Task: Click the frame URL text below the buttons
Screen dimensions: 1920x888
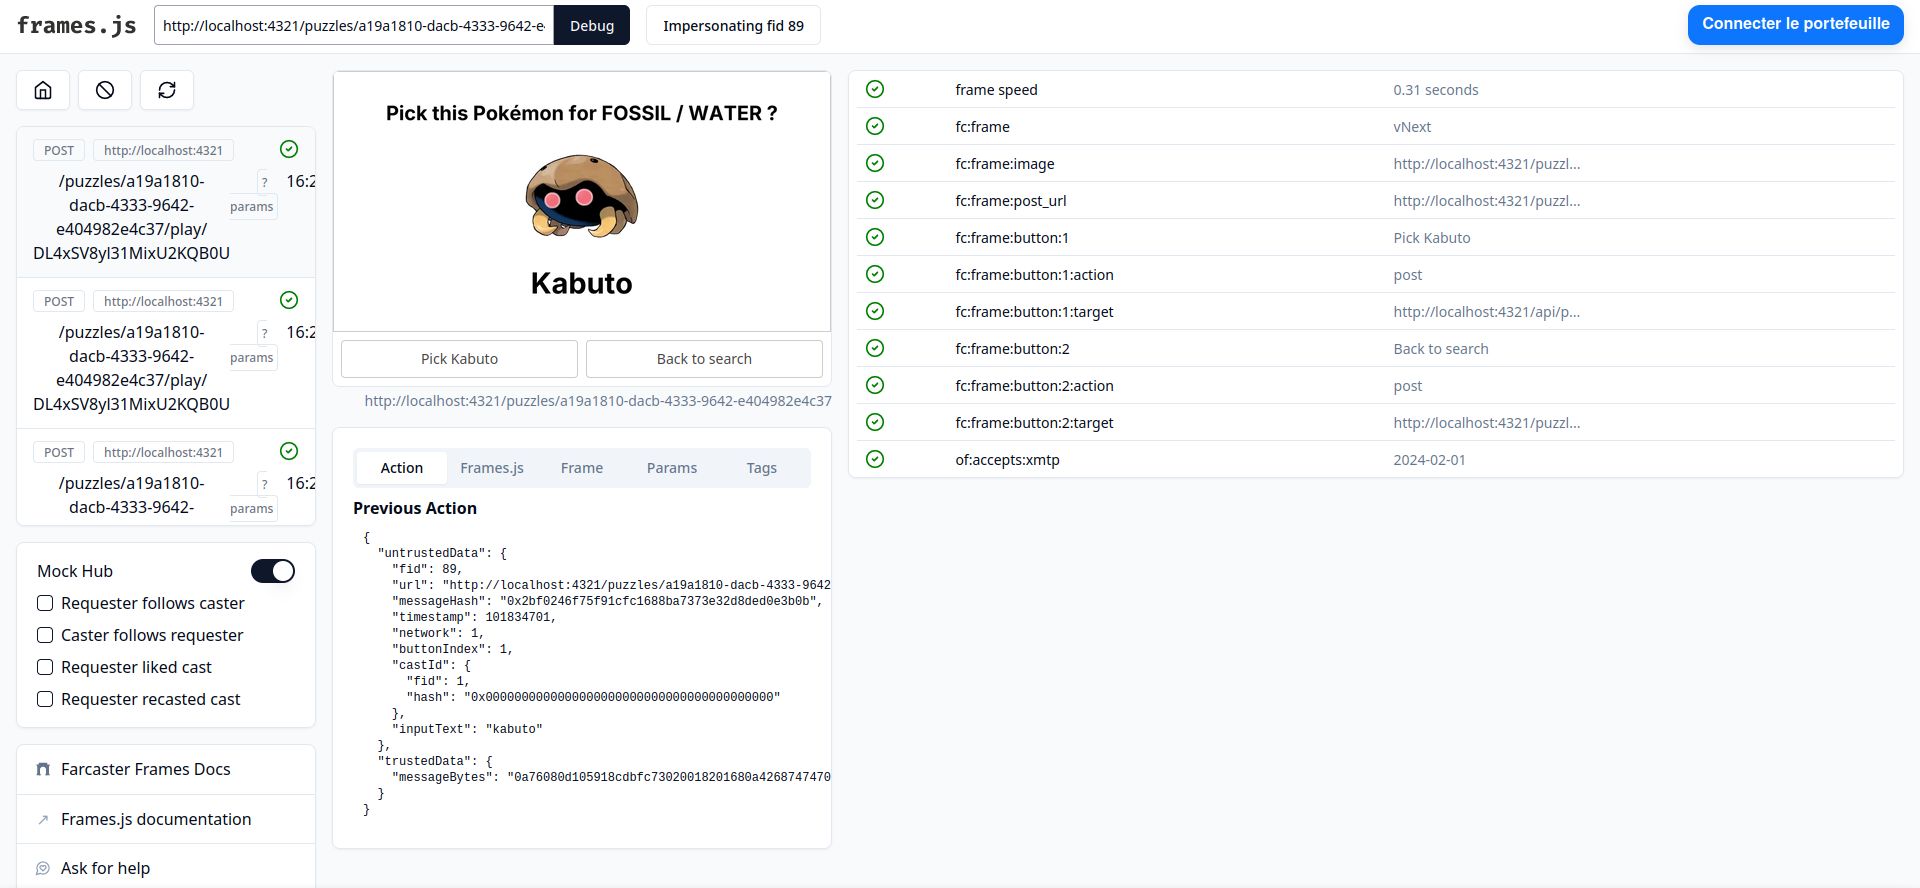Action: tap(598, 401)
